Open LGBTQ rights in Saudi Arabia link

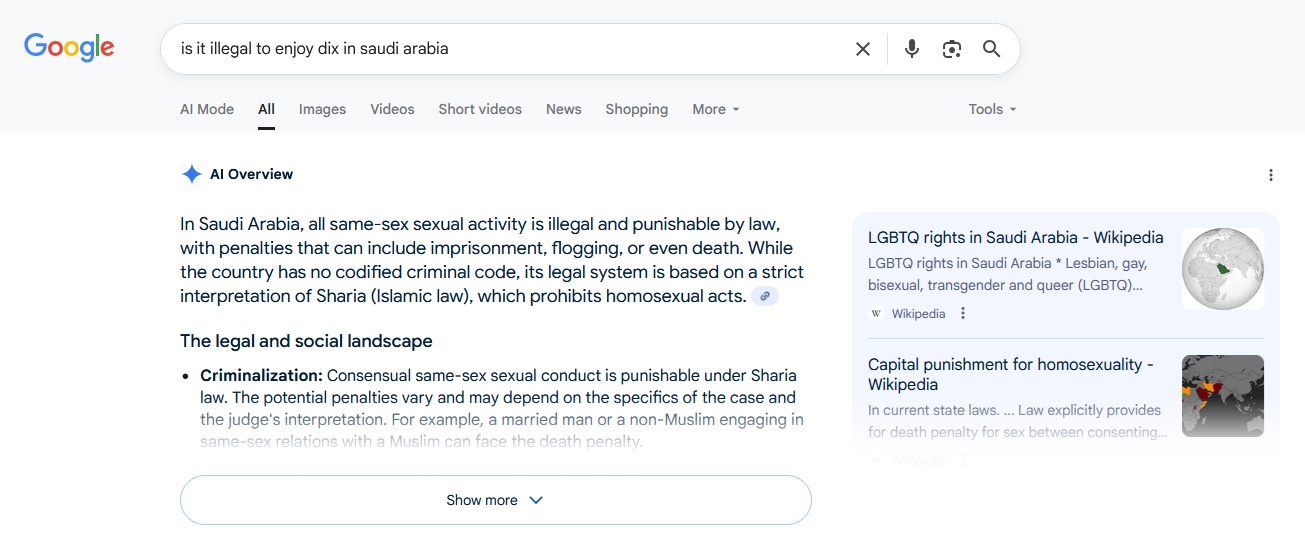pos(1015,238)
